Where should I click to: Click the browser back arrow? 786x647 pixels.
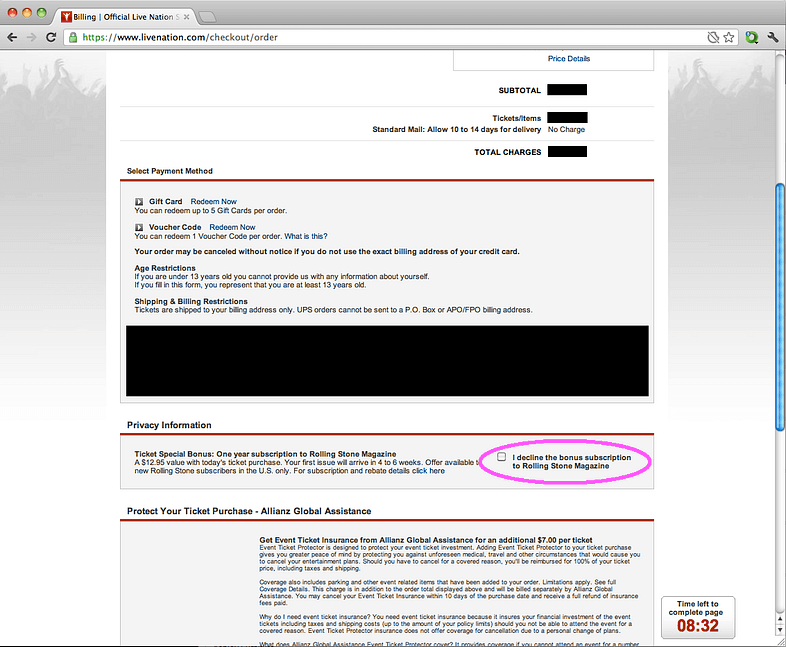(13, 37)
